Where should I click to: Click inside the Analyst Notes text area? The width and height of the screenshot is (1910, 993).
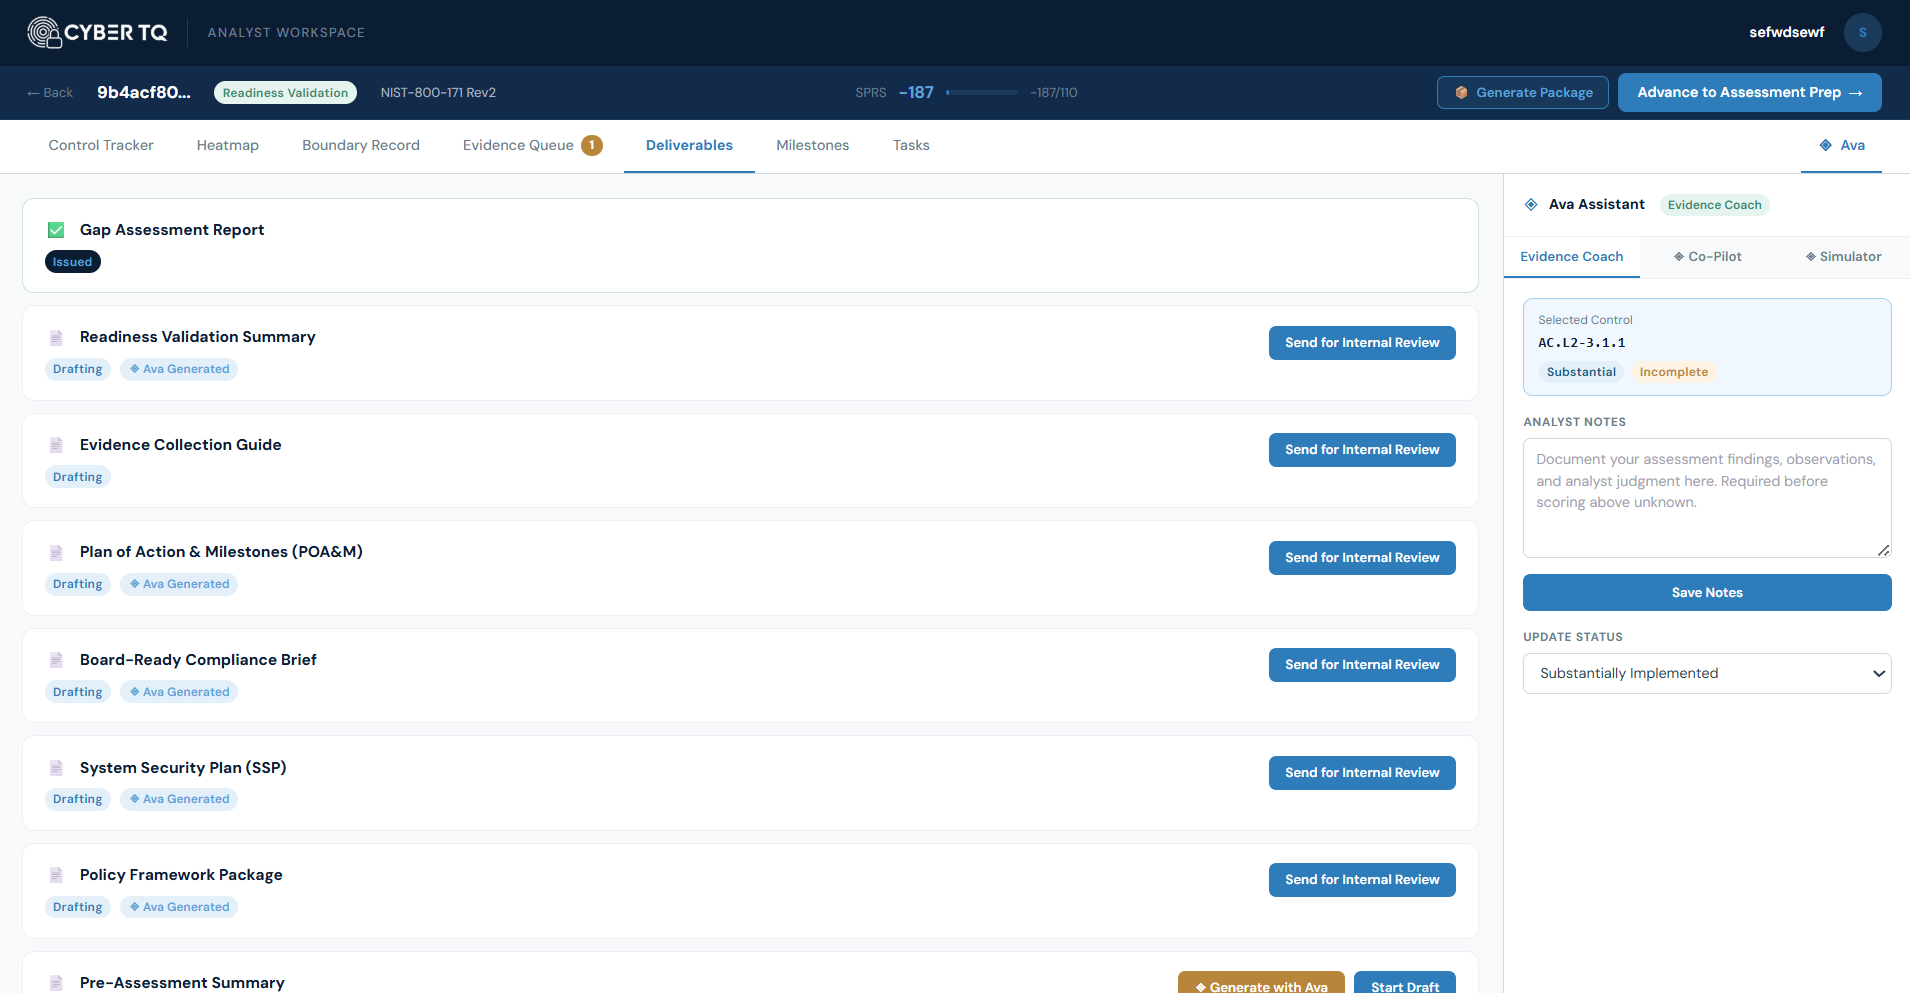[x=1705, y=495]
